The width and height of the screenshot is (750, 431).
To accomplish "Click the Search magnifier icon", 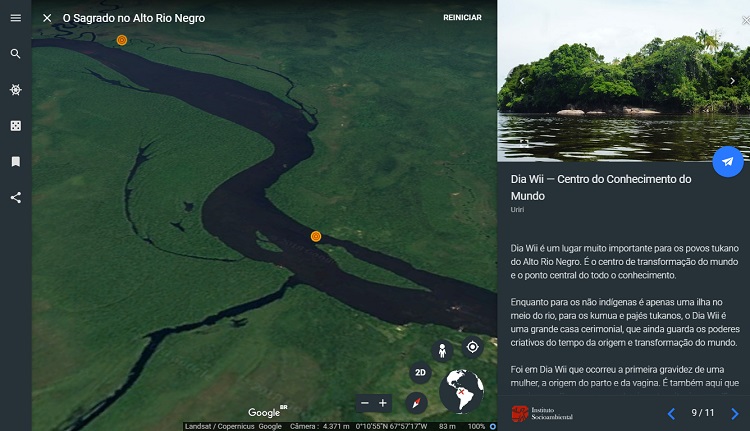I will click(15, 54).
